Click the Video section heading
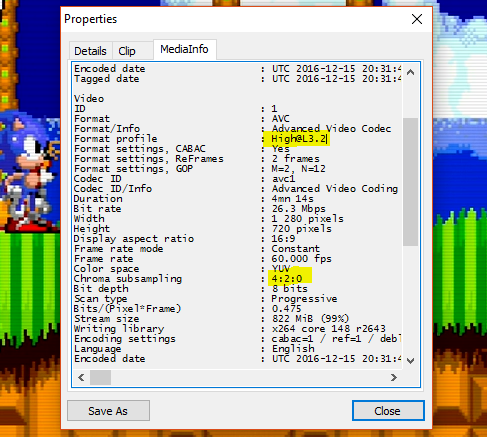 coord(89,99)
